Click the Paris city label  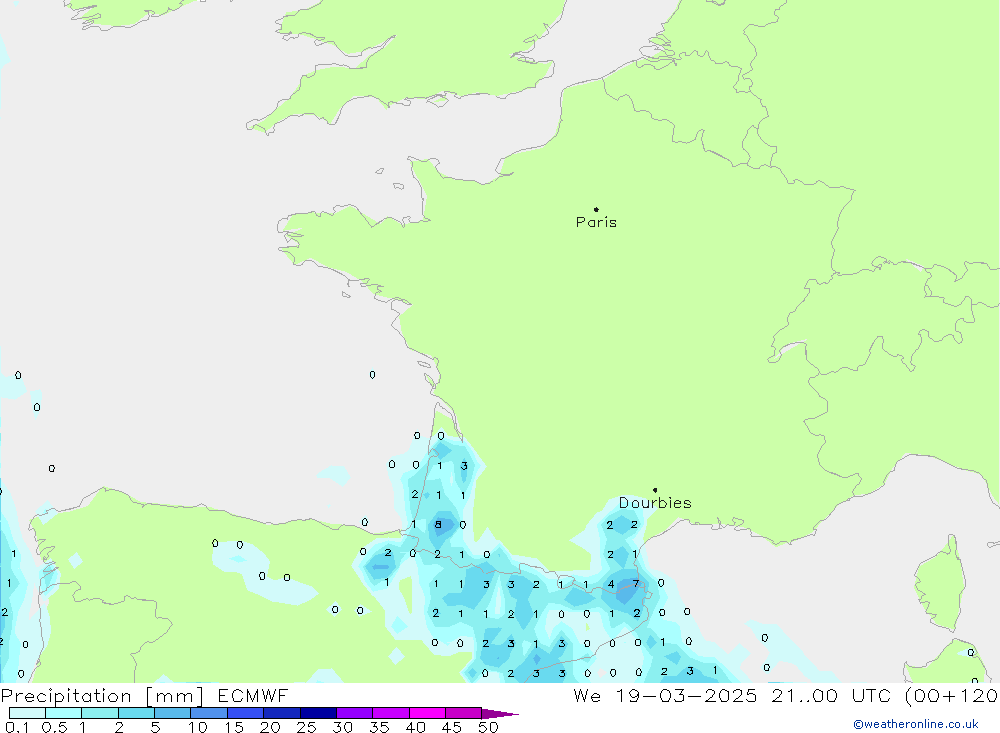tap(596, 222)
